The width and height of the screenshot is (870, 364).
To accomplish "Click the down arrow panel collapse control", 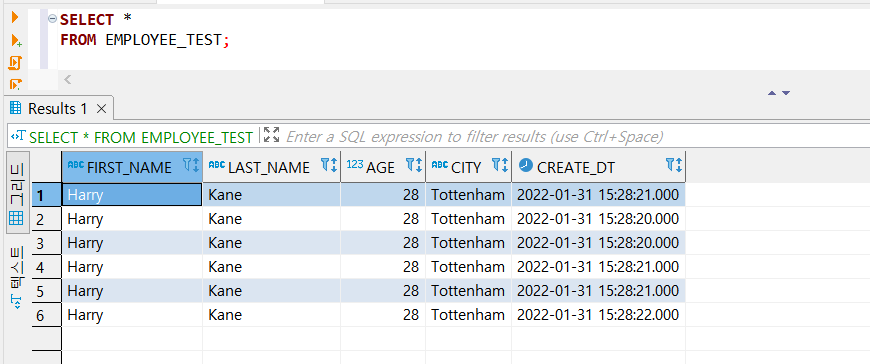I will click(x=786, y=93).
